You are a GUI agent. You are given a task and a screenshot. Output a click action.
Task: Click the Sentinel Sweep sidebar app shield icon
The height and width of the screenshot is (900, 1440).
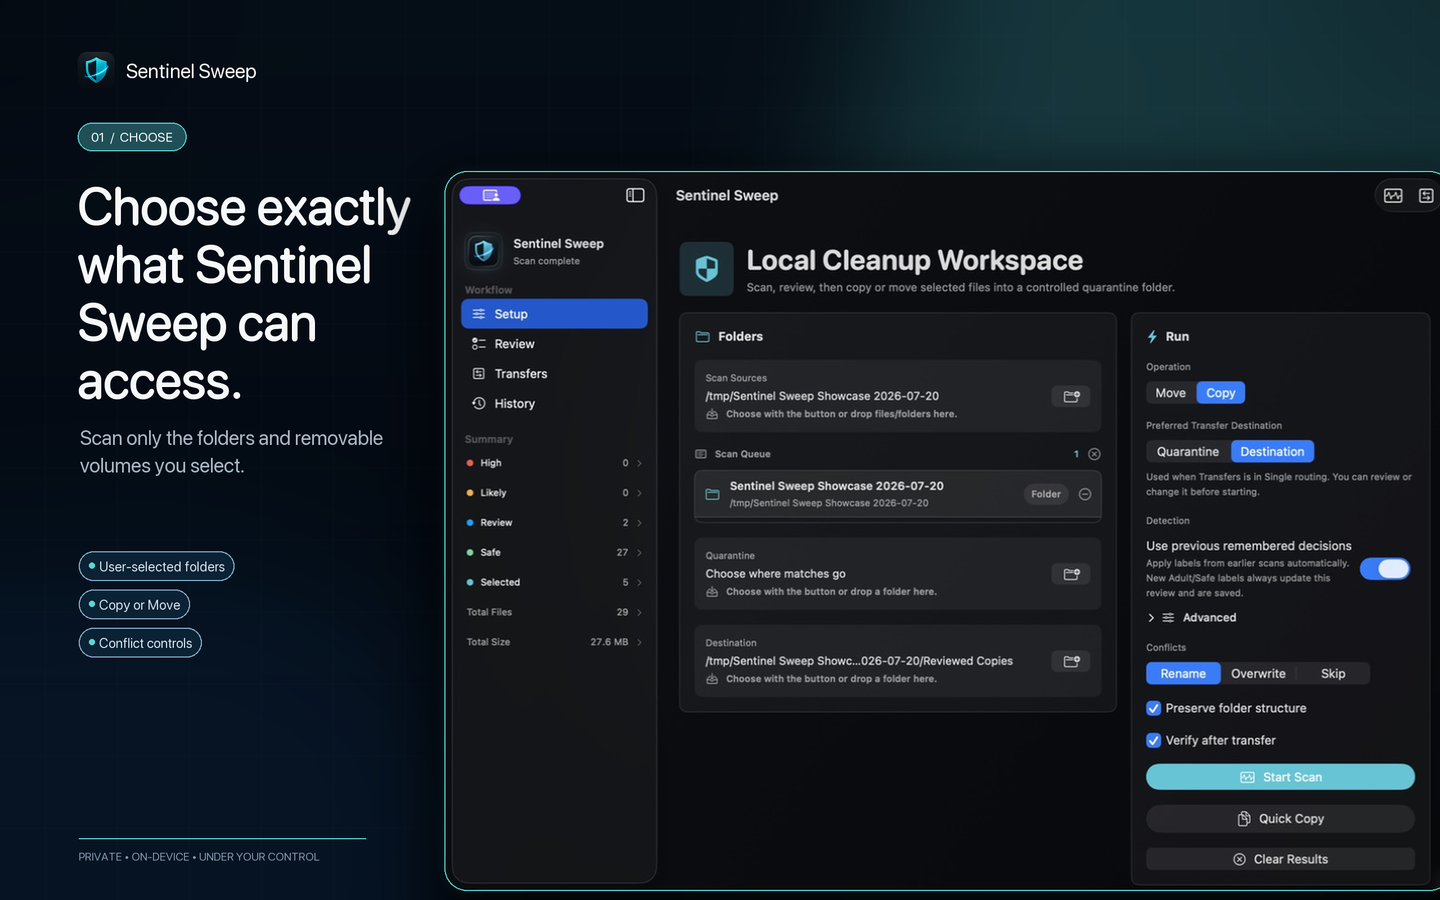[x=484, y=251]
